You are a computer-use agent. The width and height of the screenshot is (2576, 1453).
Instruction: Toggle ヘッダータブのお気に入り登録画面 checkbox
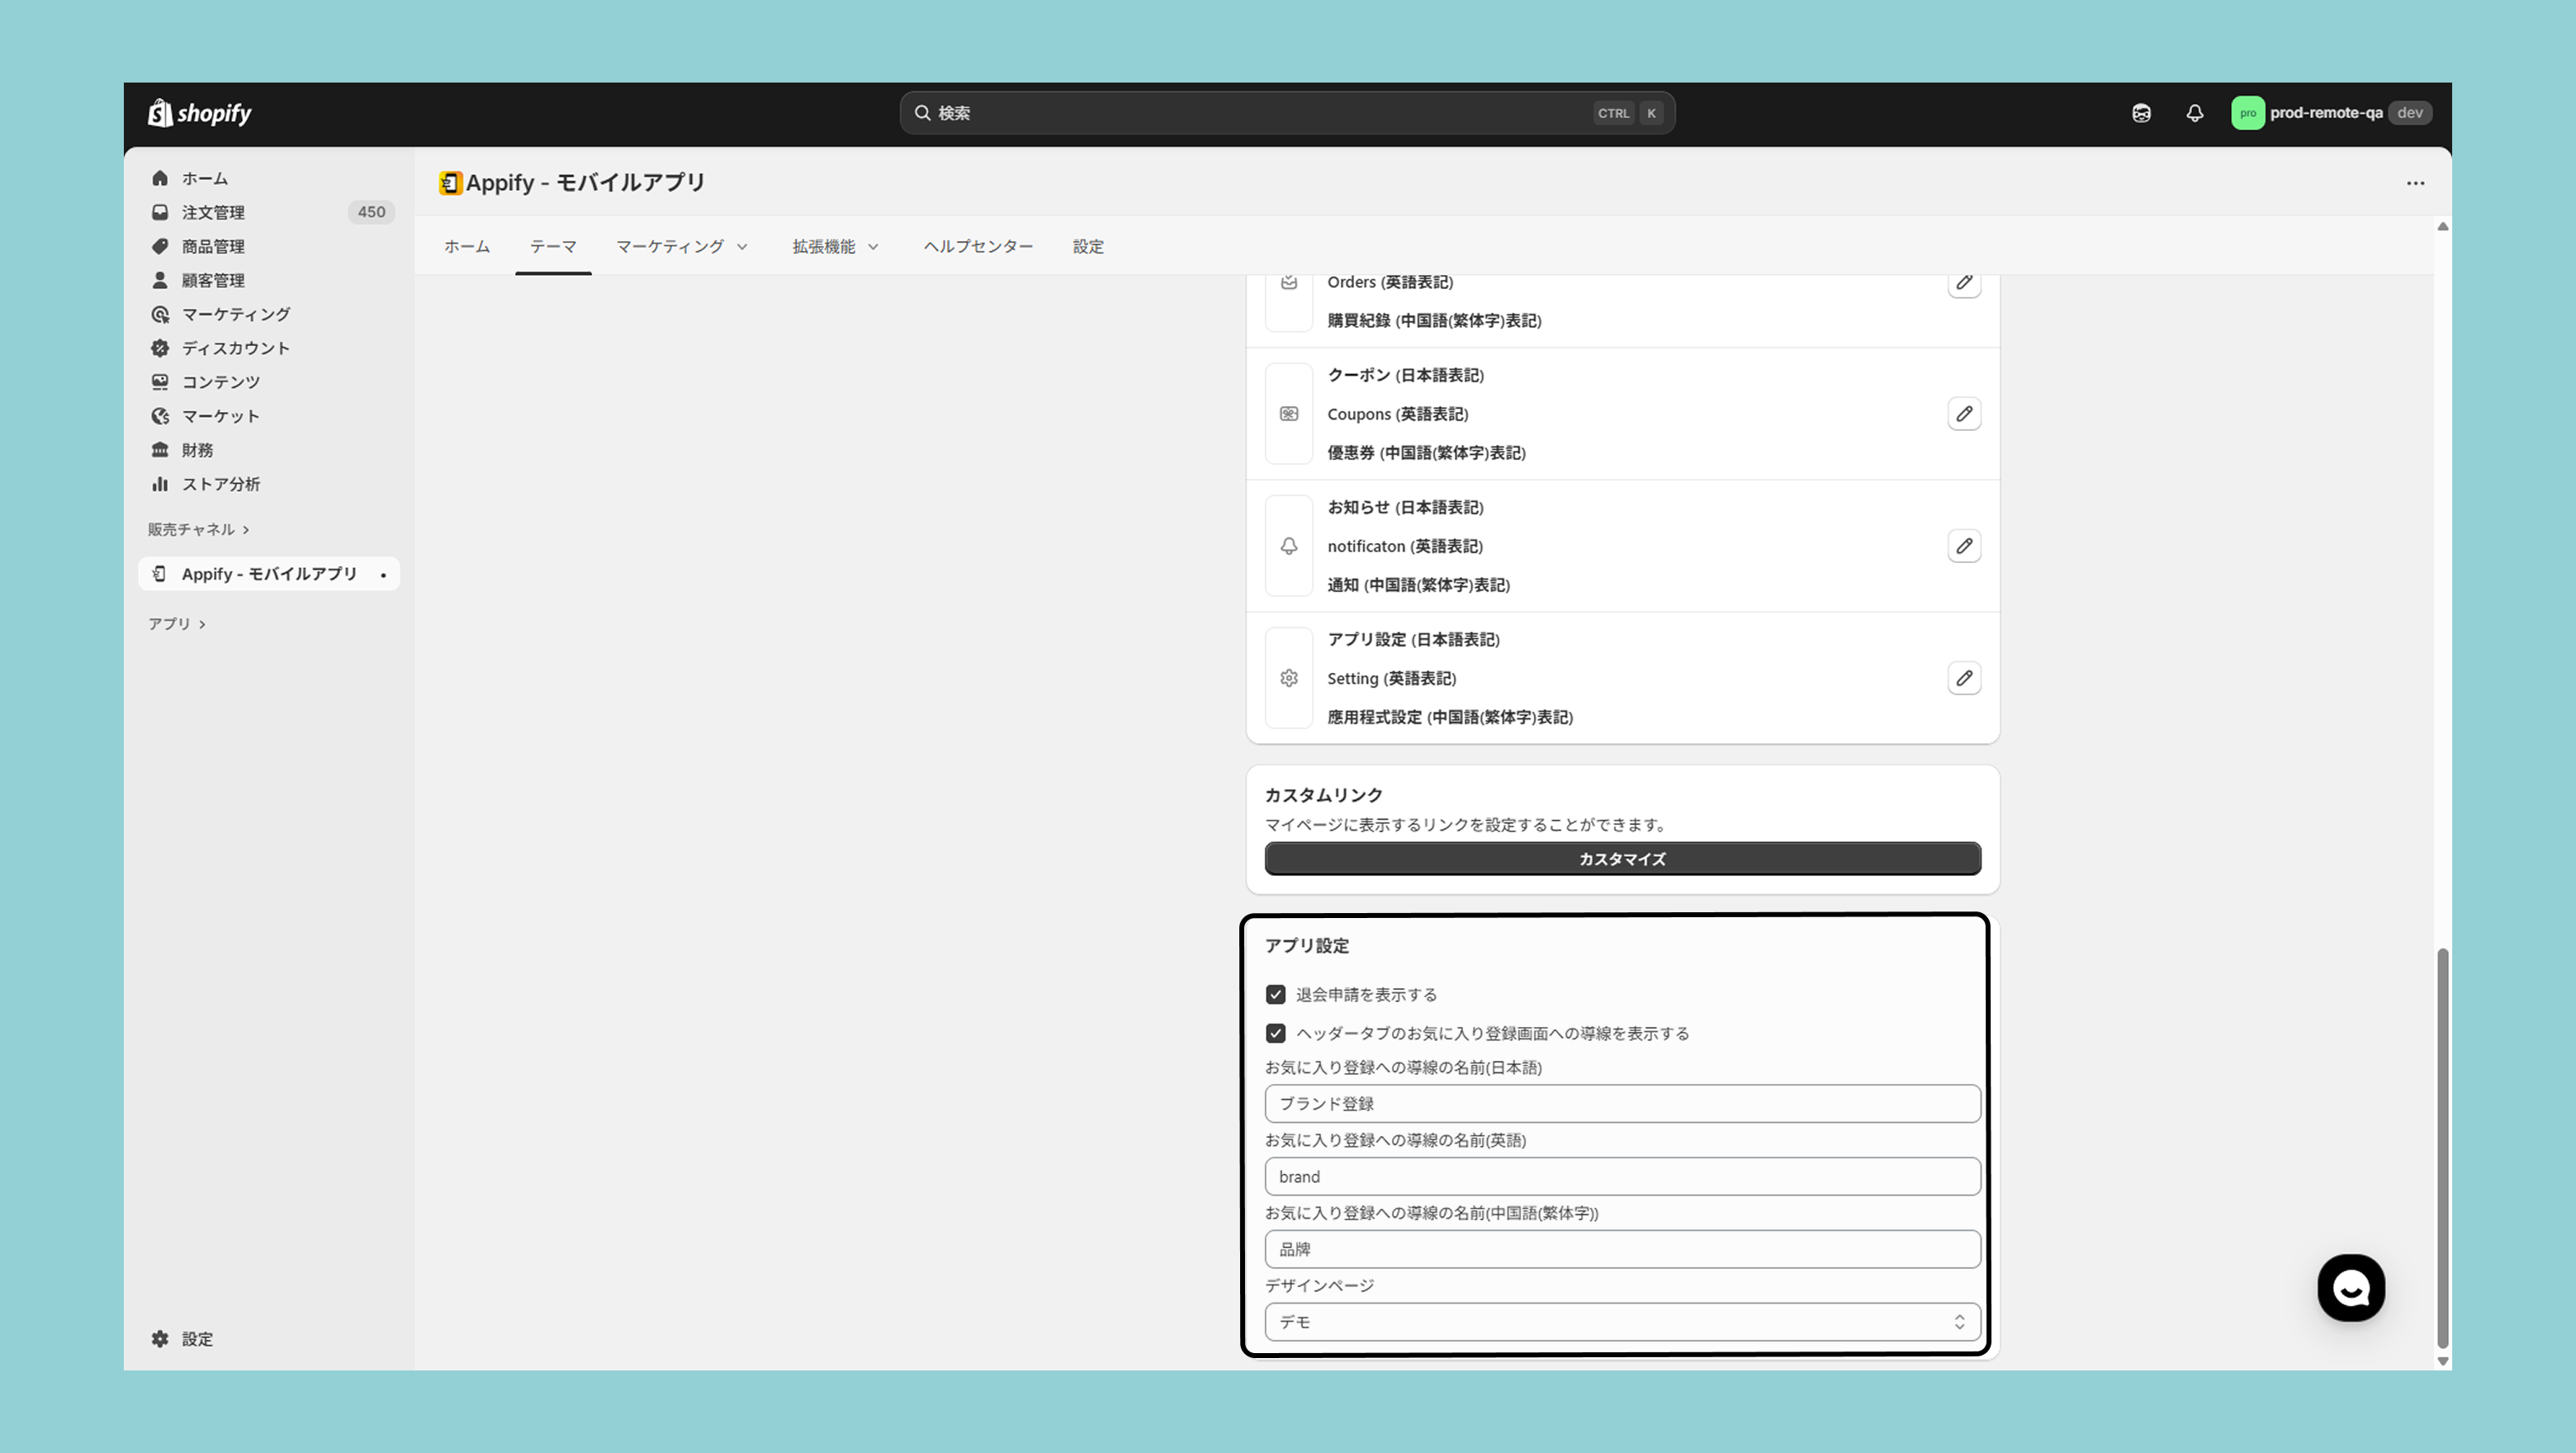click(1275, 1033)
